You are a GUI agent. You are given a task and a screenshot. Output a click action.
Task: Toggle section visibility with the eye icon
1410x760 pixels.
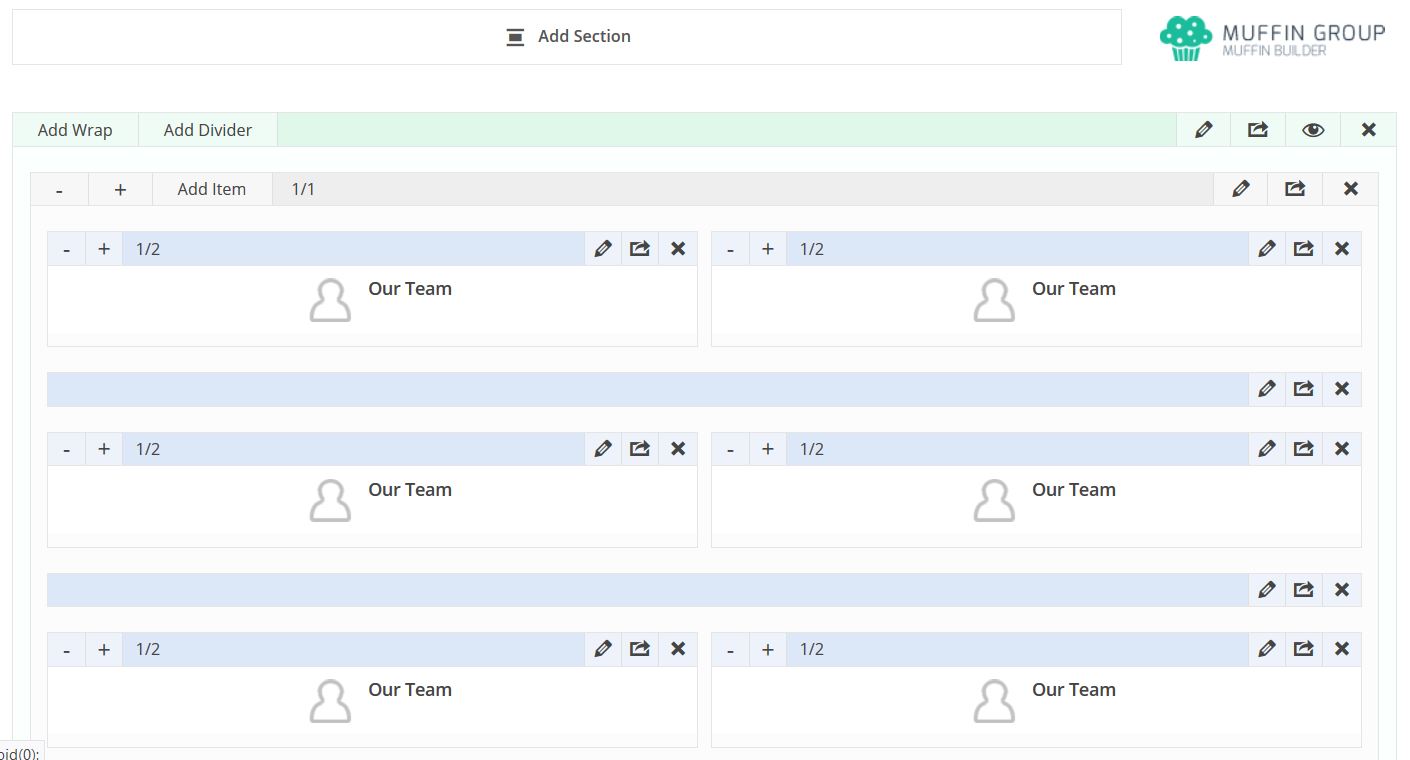coord(1313,130)
